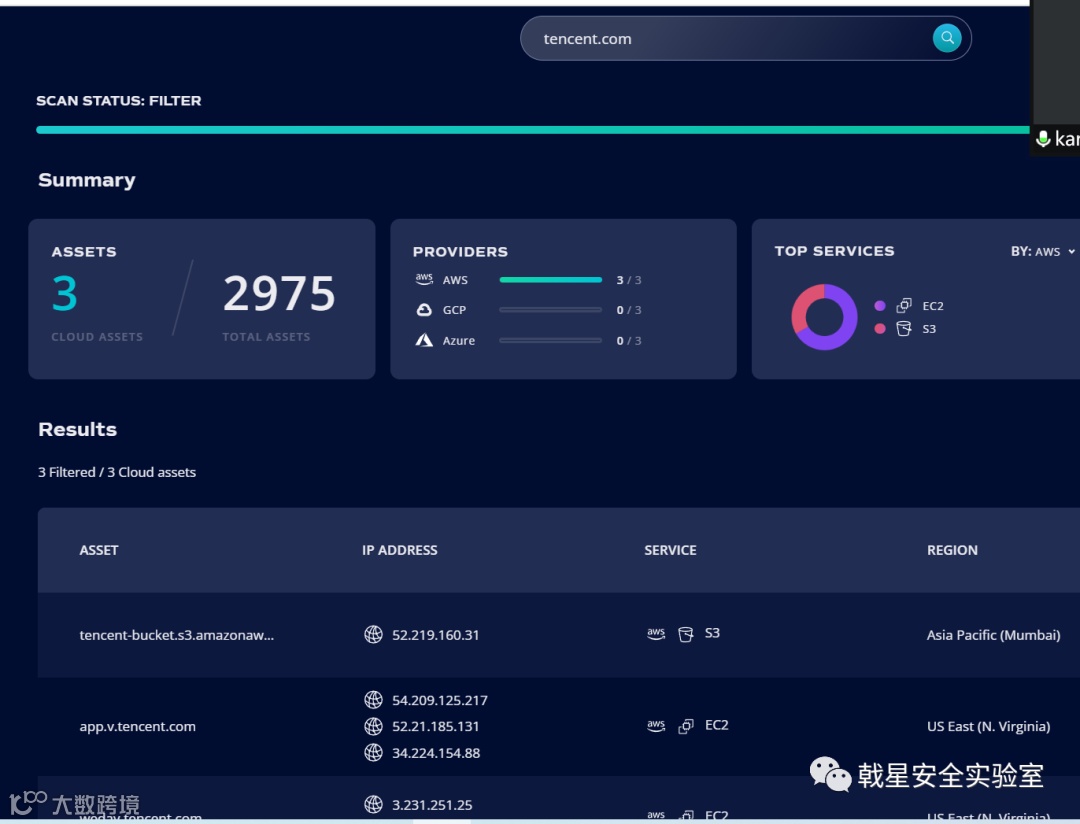
Task: Click the US East (N. Virginia) cell for app.v.tencent.com
Action: tap(988, 726)
